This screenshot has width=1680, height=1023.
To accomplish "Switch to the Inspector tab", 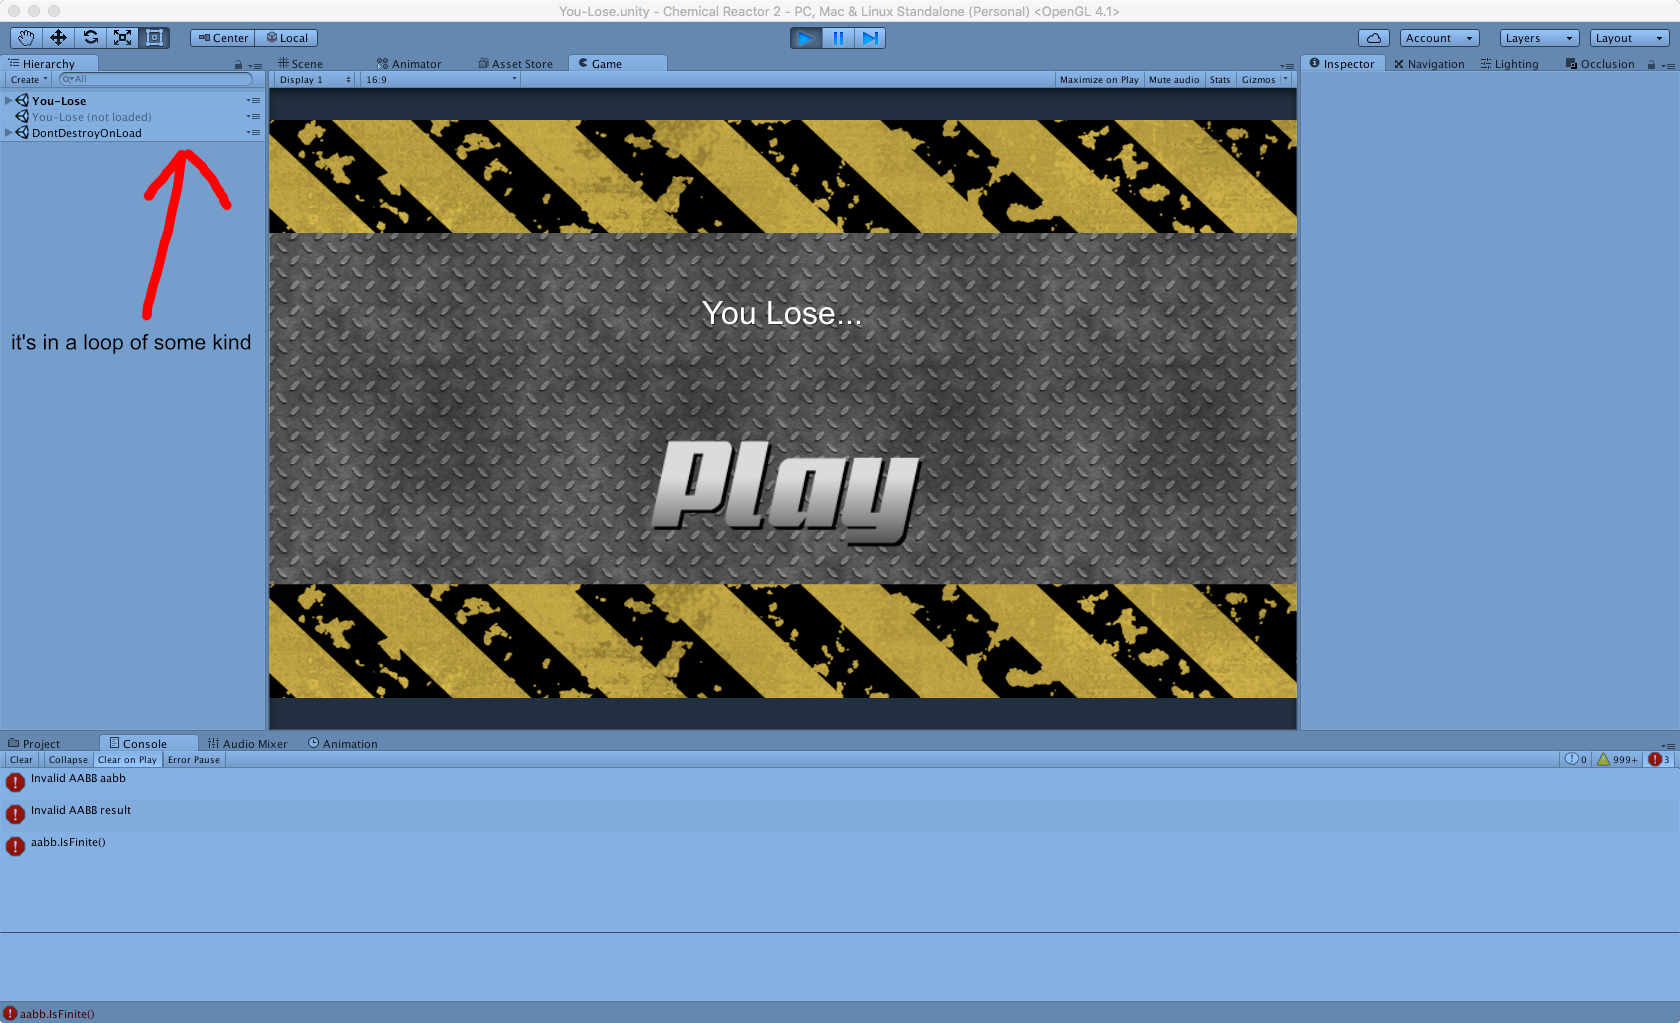I will [1342, 64].
